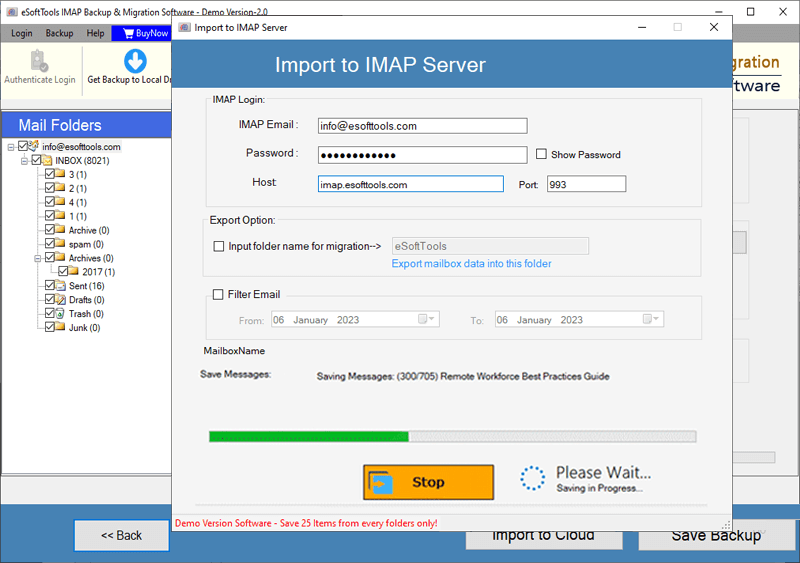Select the 4 (1) folder row

(x=78, y=202)
